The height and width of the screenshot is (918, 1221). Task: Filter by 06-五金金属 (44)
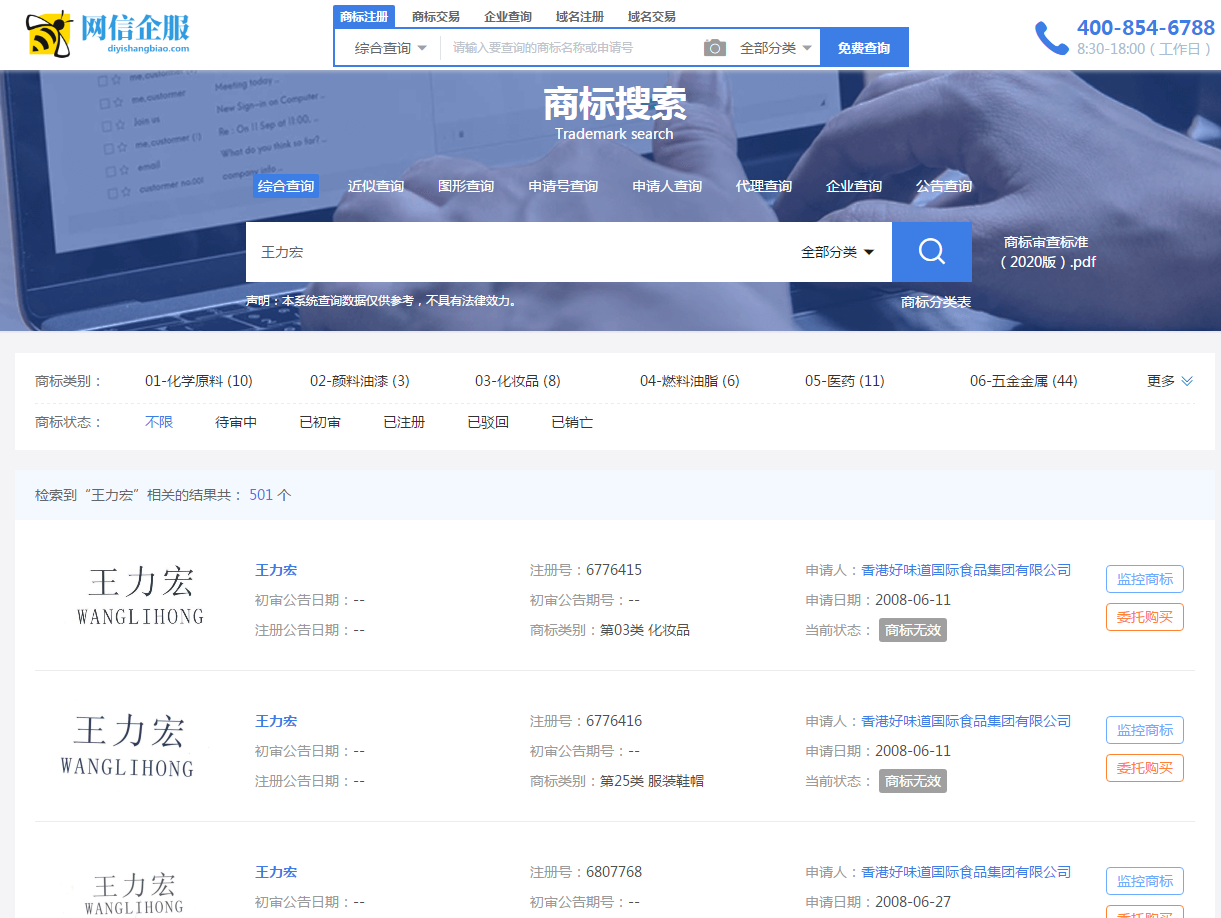pyautogui.click(x=1024, y=381)
